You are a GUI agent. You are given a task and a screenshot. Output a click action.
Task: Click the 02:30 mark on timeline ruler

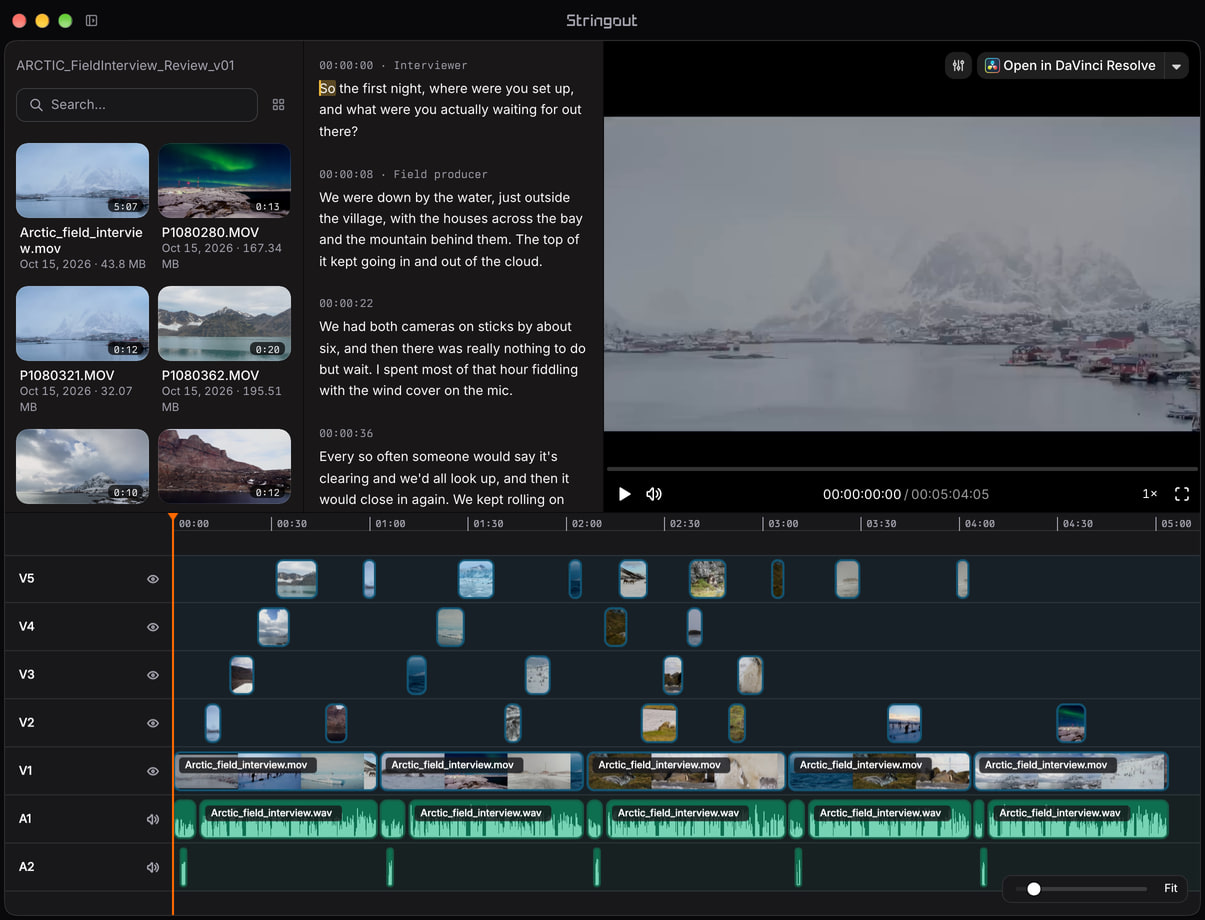[684, 523]
